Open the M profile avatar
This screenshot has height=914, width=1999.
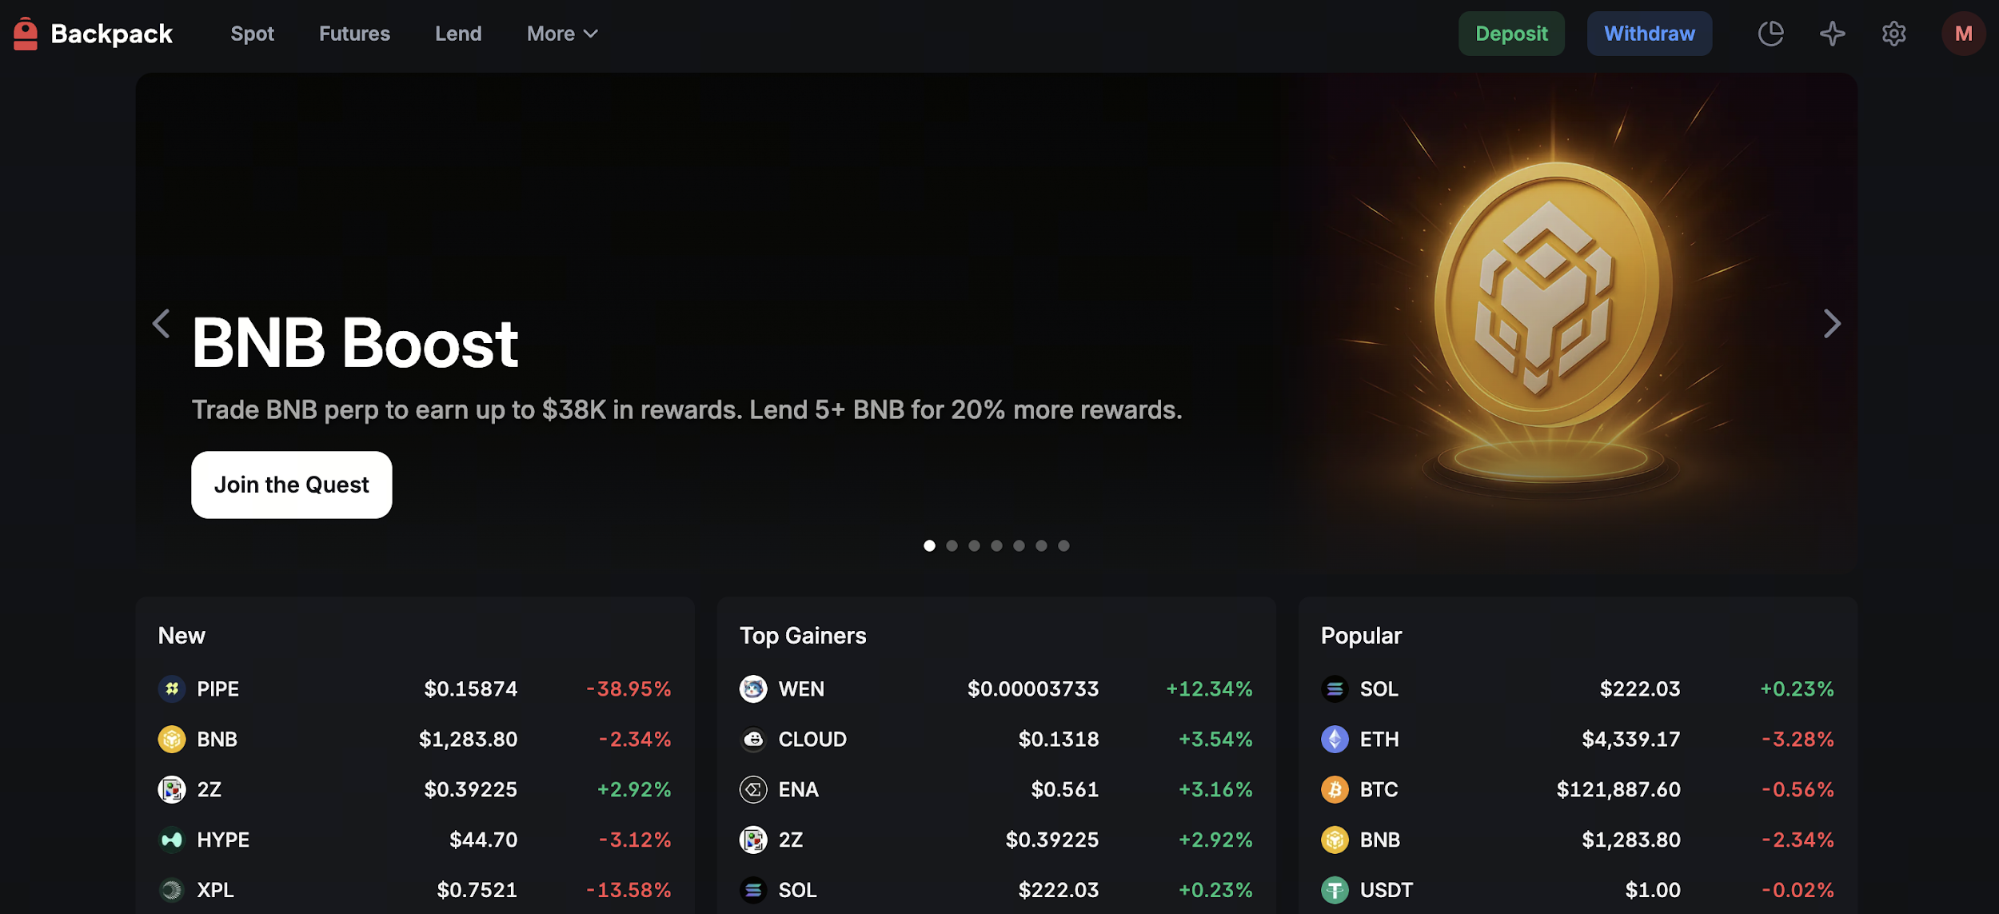1963,34
